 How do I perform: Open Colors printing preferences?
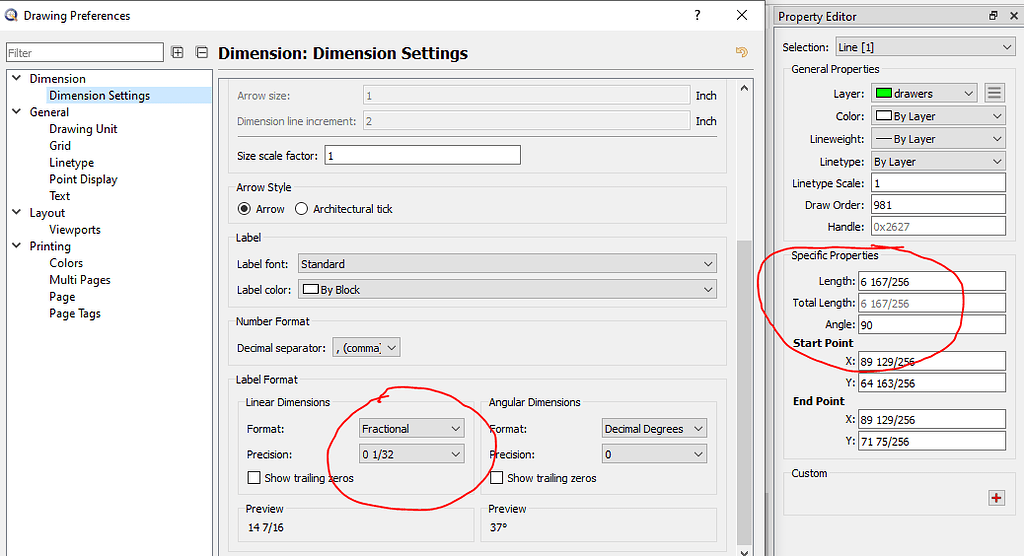(66, 263)
